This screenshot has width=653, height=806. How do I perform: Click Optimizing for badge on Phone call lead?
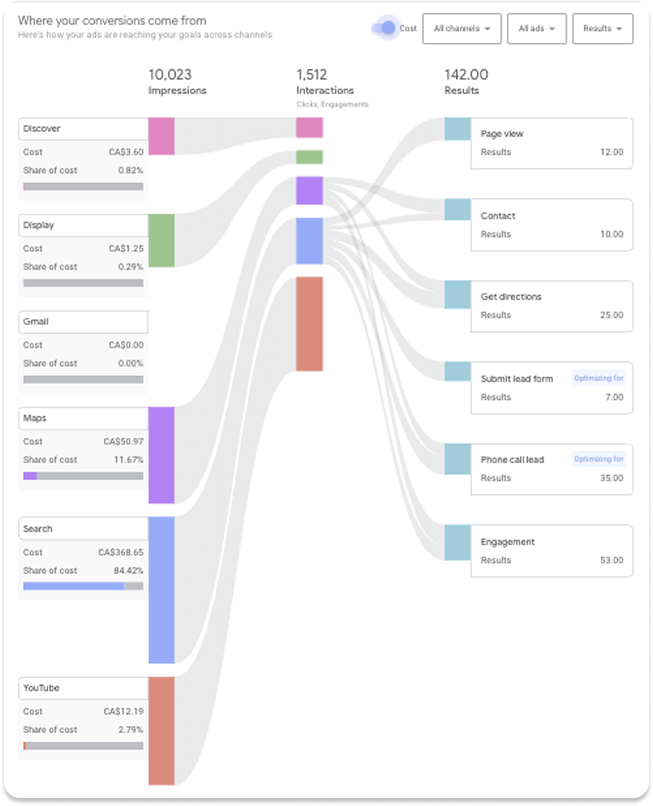(599, 459)
